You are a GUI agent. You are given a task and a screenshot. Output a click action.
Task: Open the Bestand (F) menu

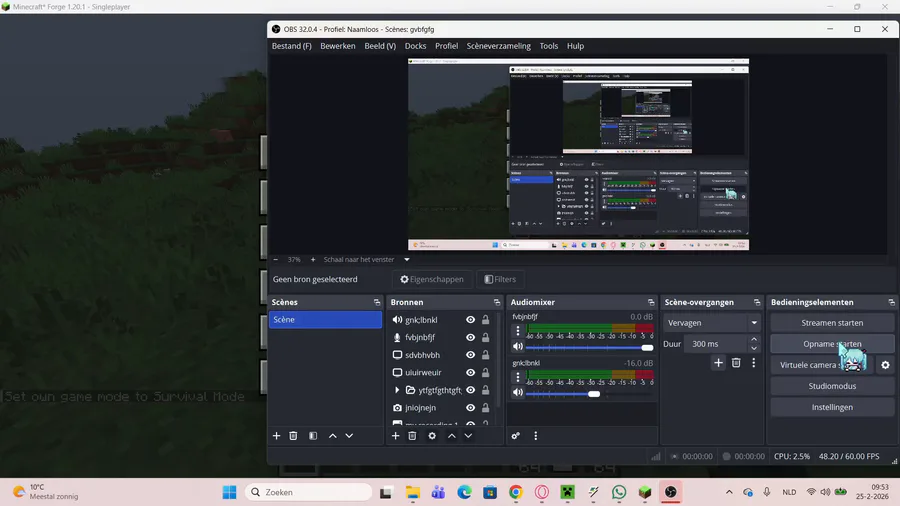(292, 46)
